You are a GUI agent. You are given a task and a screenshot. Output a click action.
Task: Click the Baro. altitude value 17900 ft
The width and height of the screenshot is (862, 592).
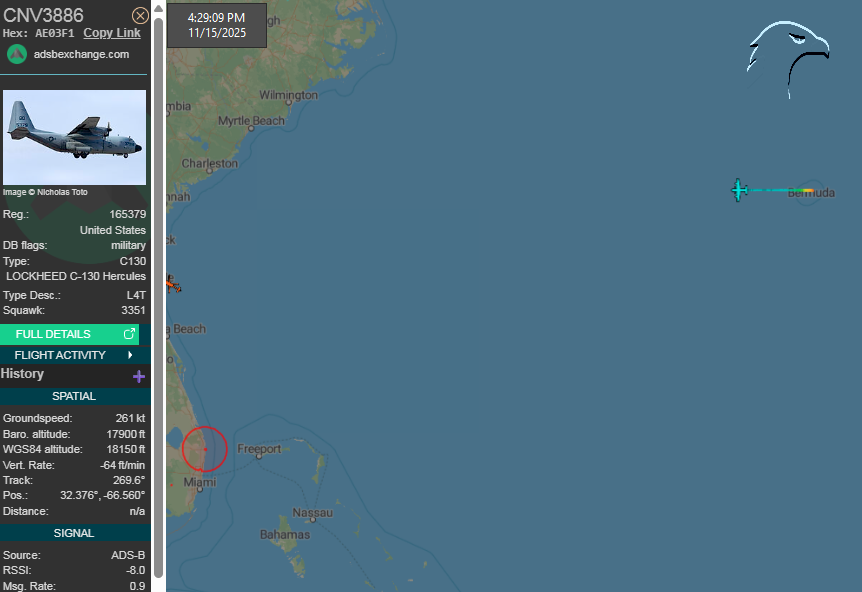[126, 434]
